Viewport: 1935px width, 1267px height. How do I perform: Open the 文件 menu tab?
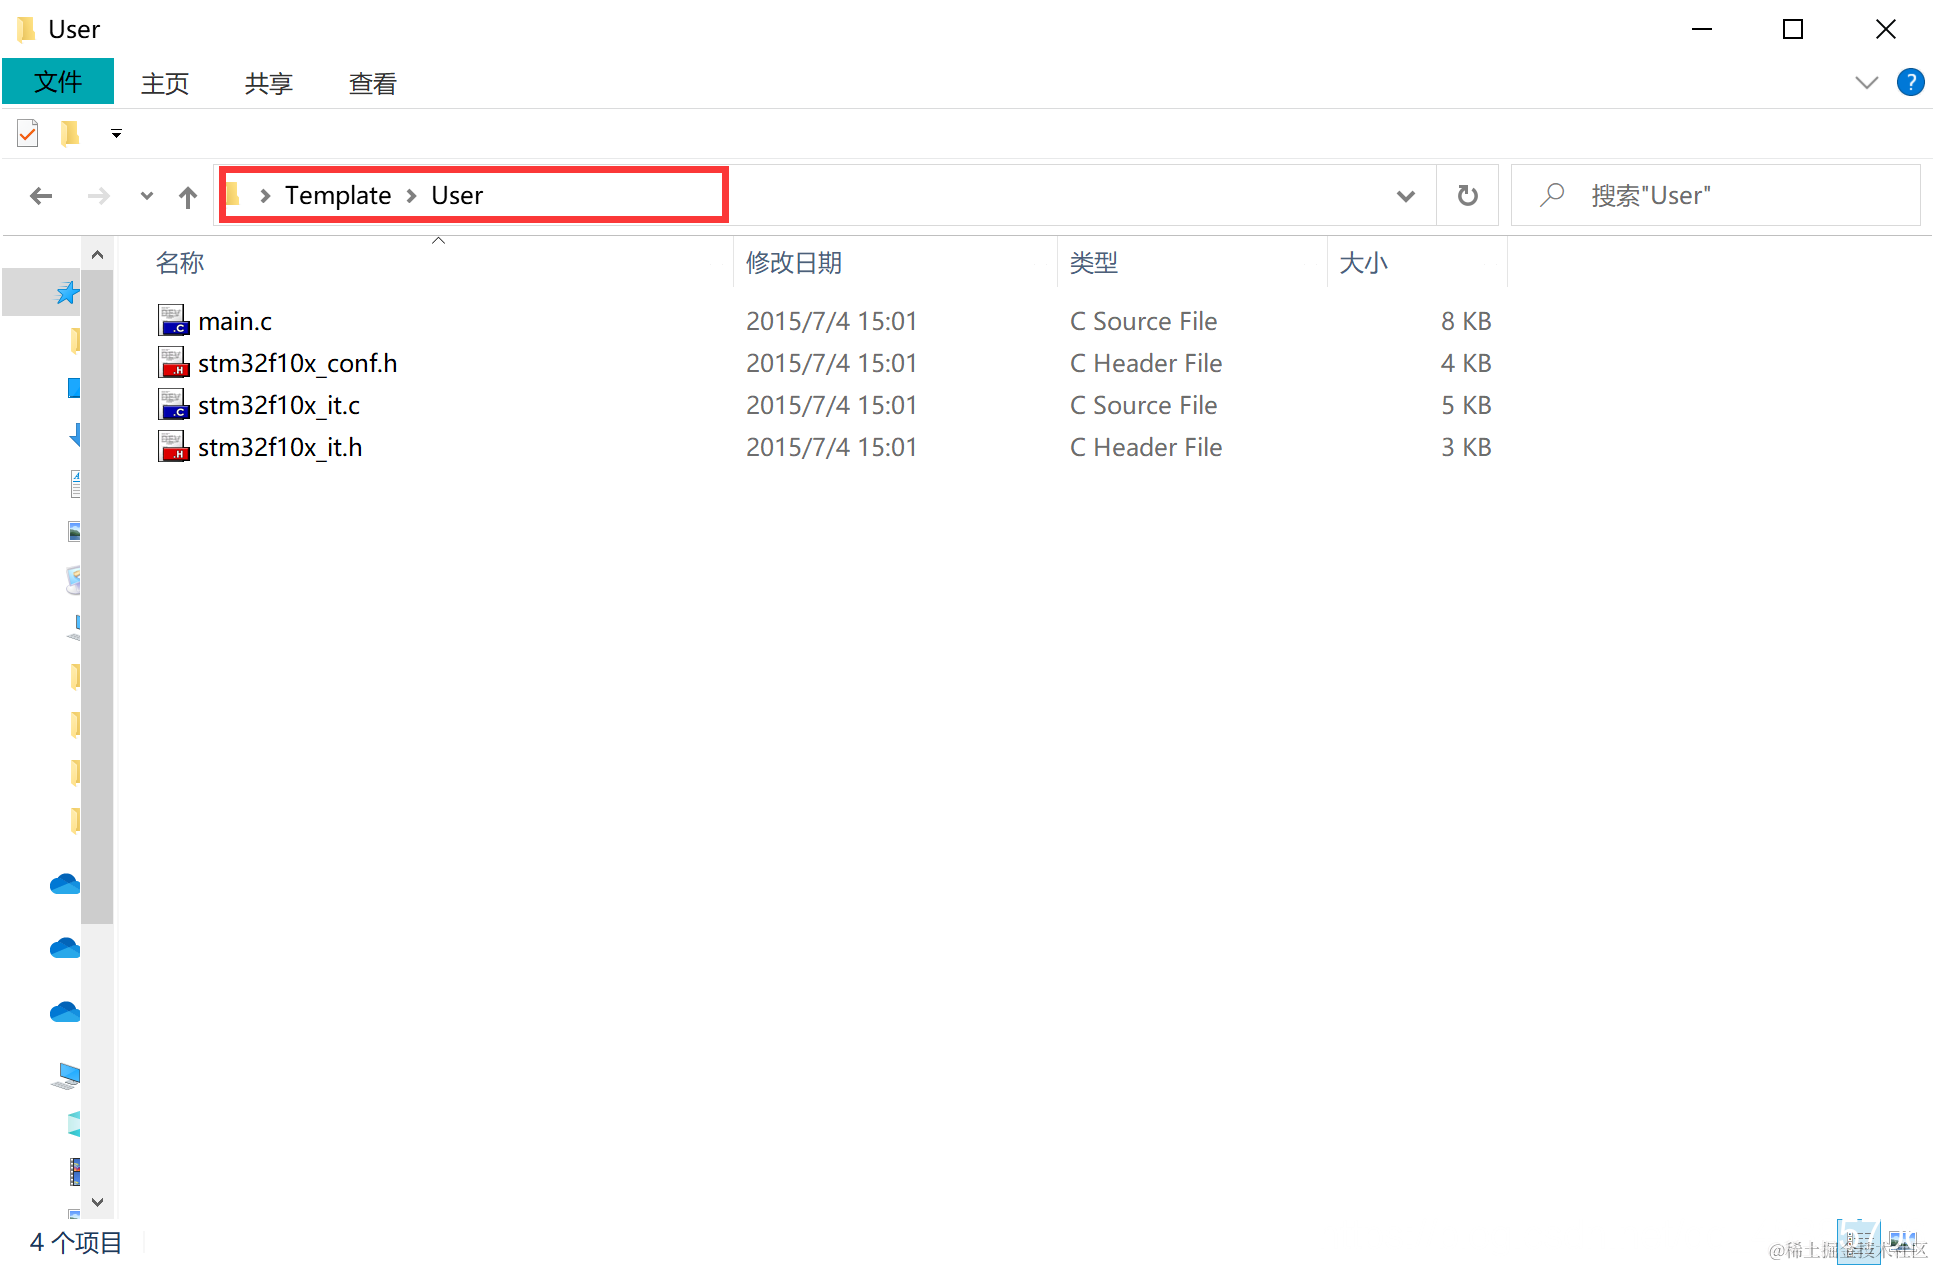[58, 82]
